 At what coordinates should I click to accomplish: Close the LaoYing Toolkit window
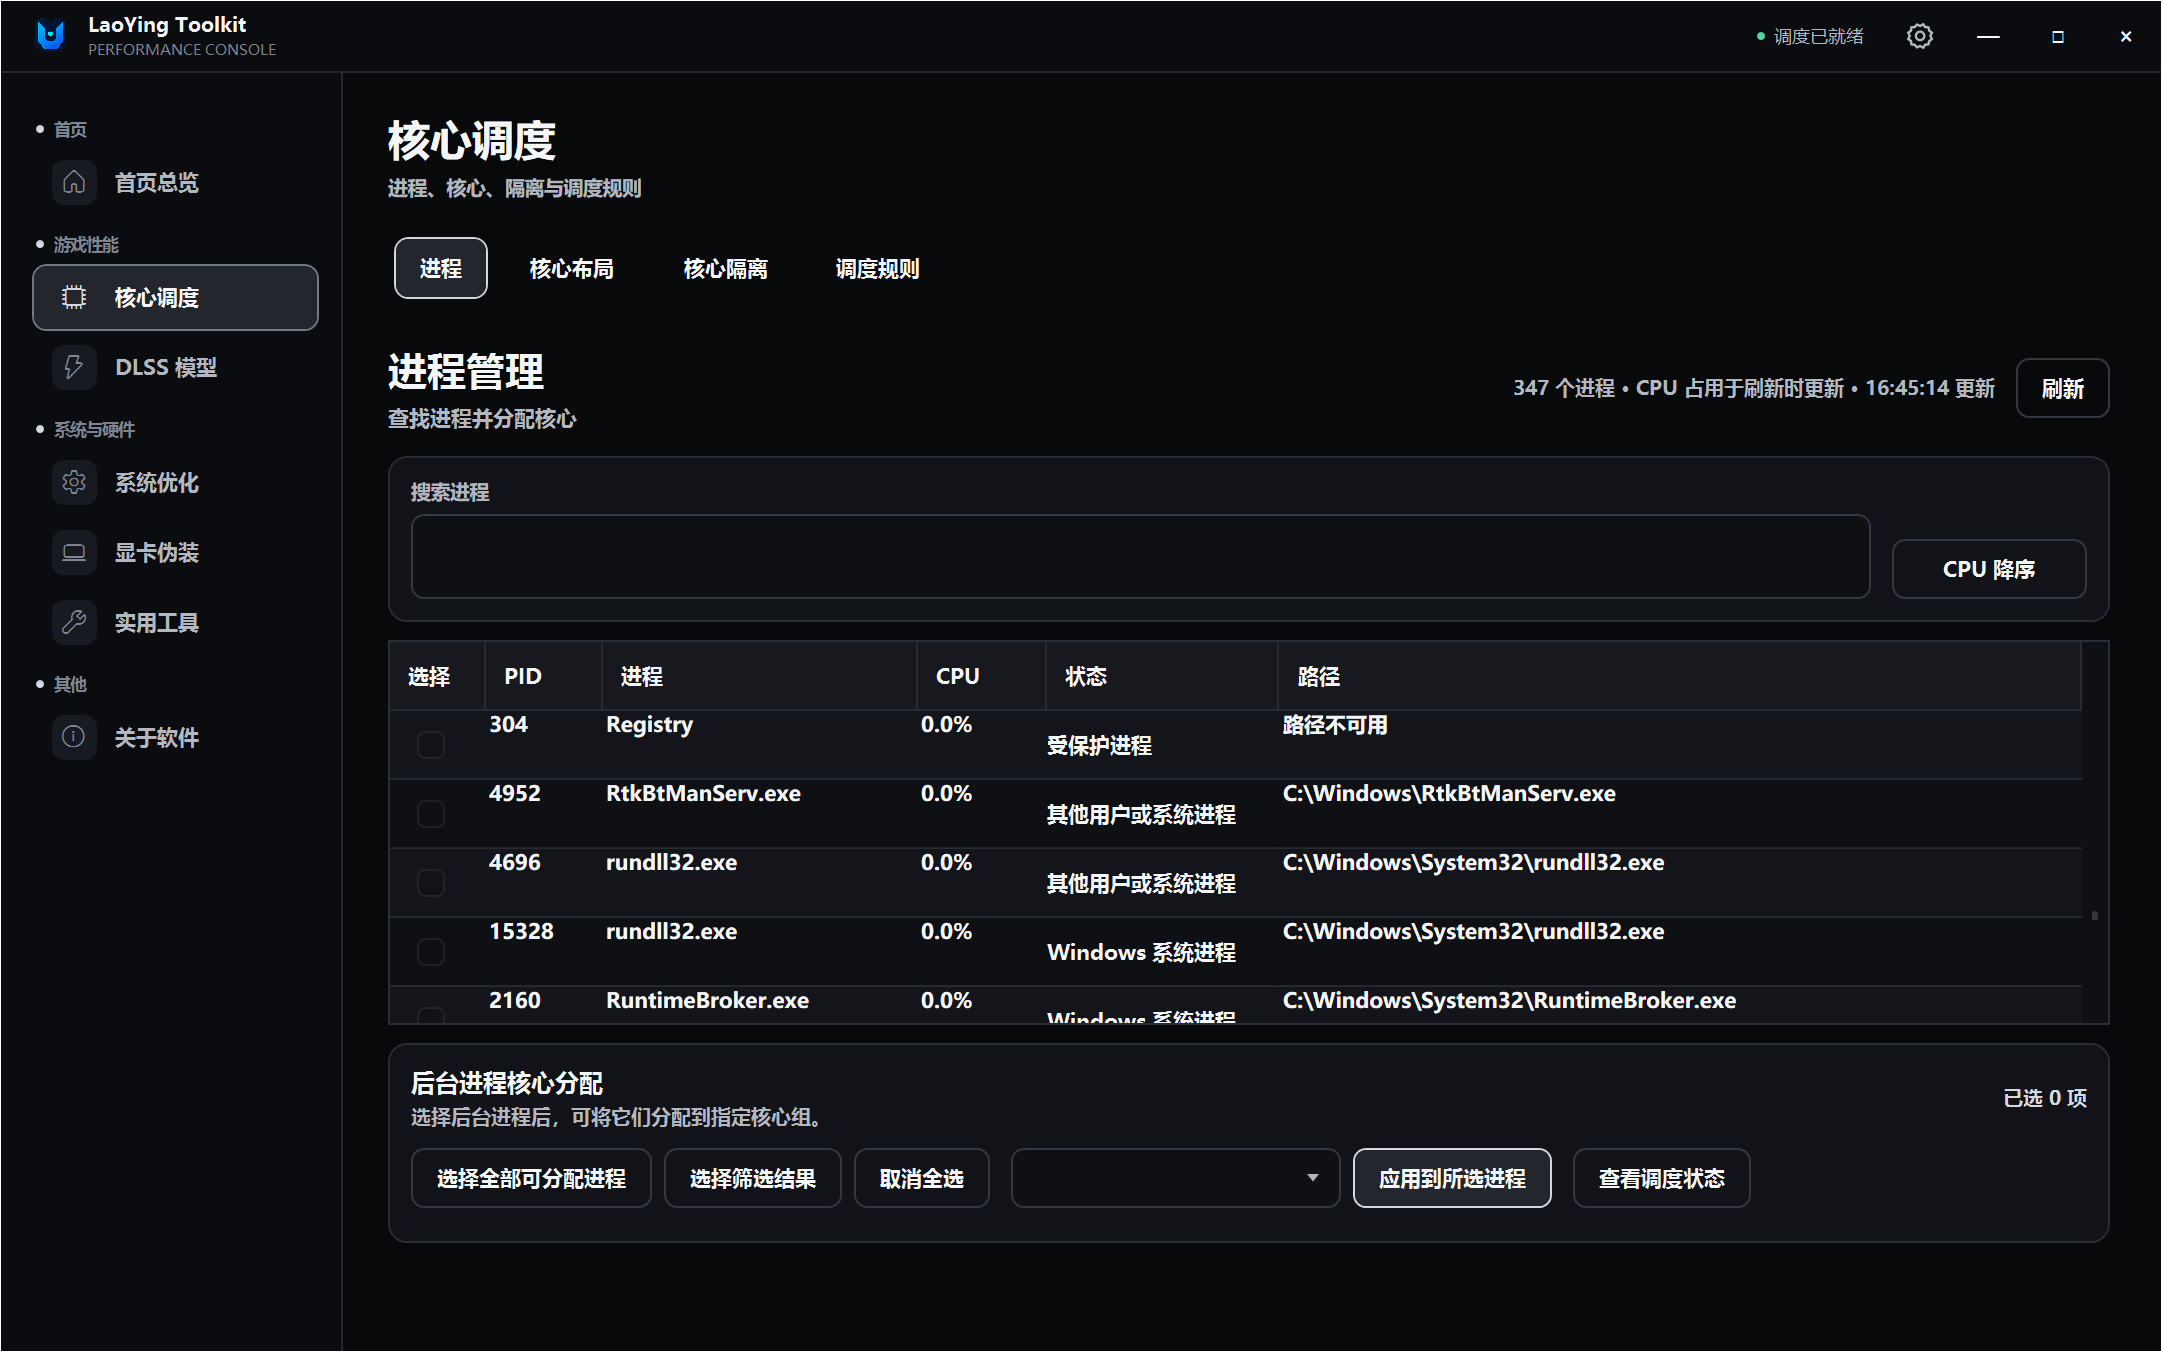(2126, 36)
